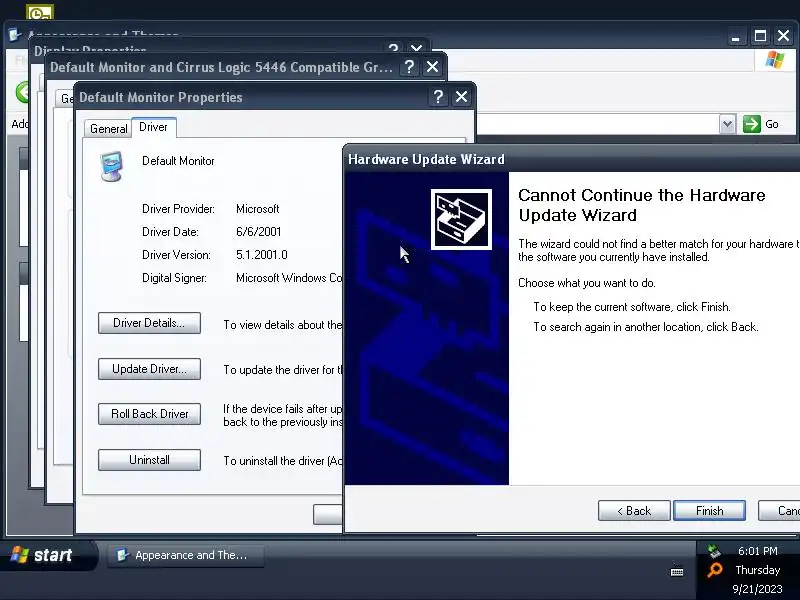The image size is (800, 600).
Task: Click the magnifier tray icon
Action: (x=715, y=569)
